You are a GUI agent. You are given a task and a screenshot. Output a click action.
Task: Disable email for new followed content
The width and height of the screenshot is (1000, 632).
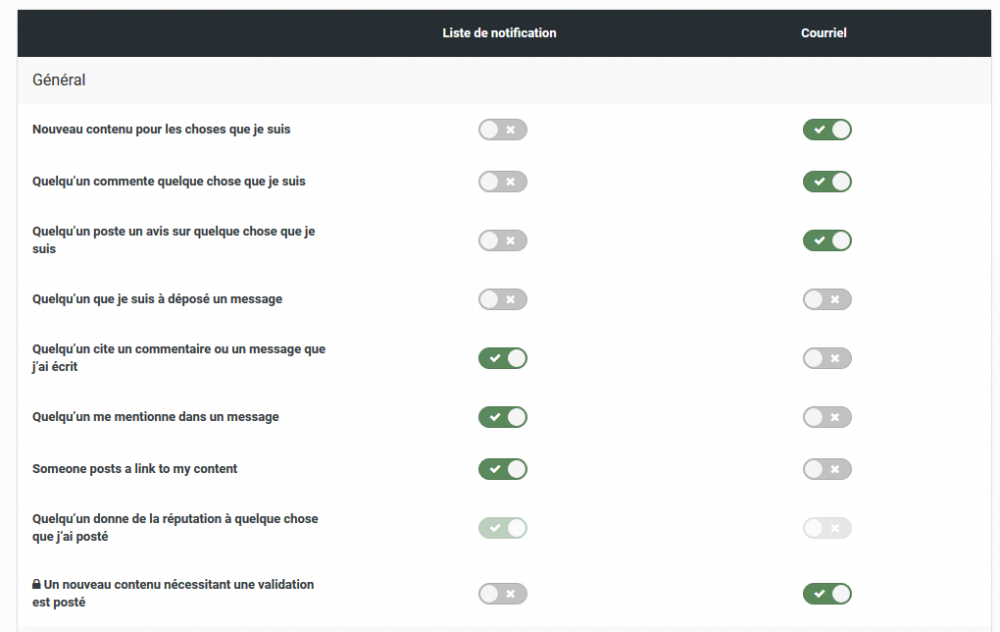coord(827,130)
